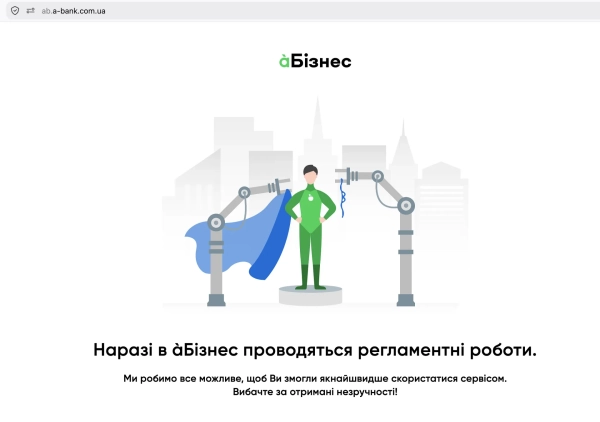Viewport: 600px width, 422px height.
Task: Click the text "Ми робимо все можливе, щоб Ви змогли якнайшвидше скористатися сервісом."
Action: click(x=315, y=378)
